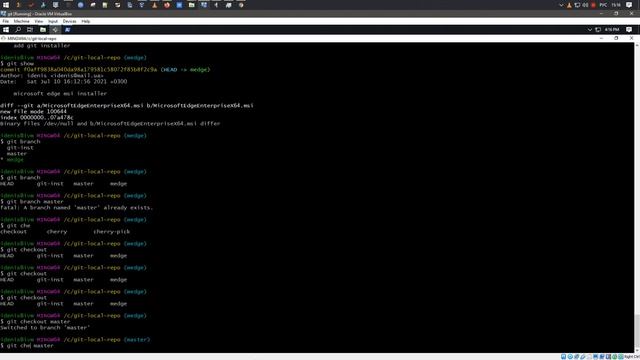Click the 'new file mode 100644' line

(x=33, y=111)
